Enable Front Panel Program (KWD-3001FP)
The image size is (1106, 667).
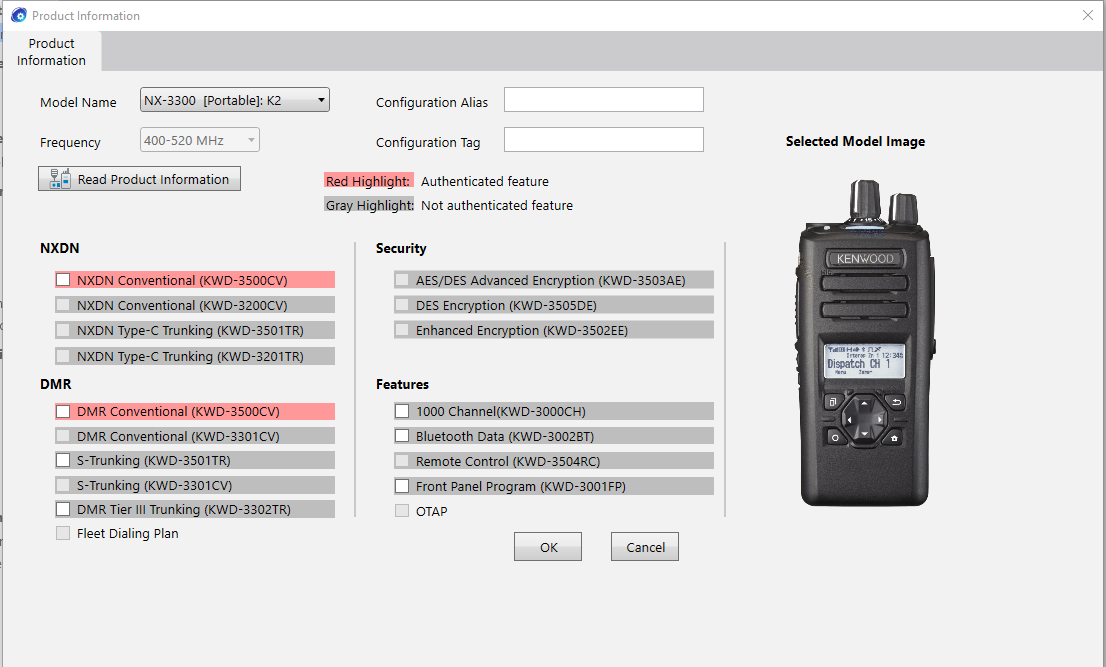(x=402, y=486)
